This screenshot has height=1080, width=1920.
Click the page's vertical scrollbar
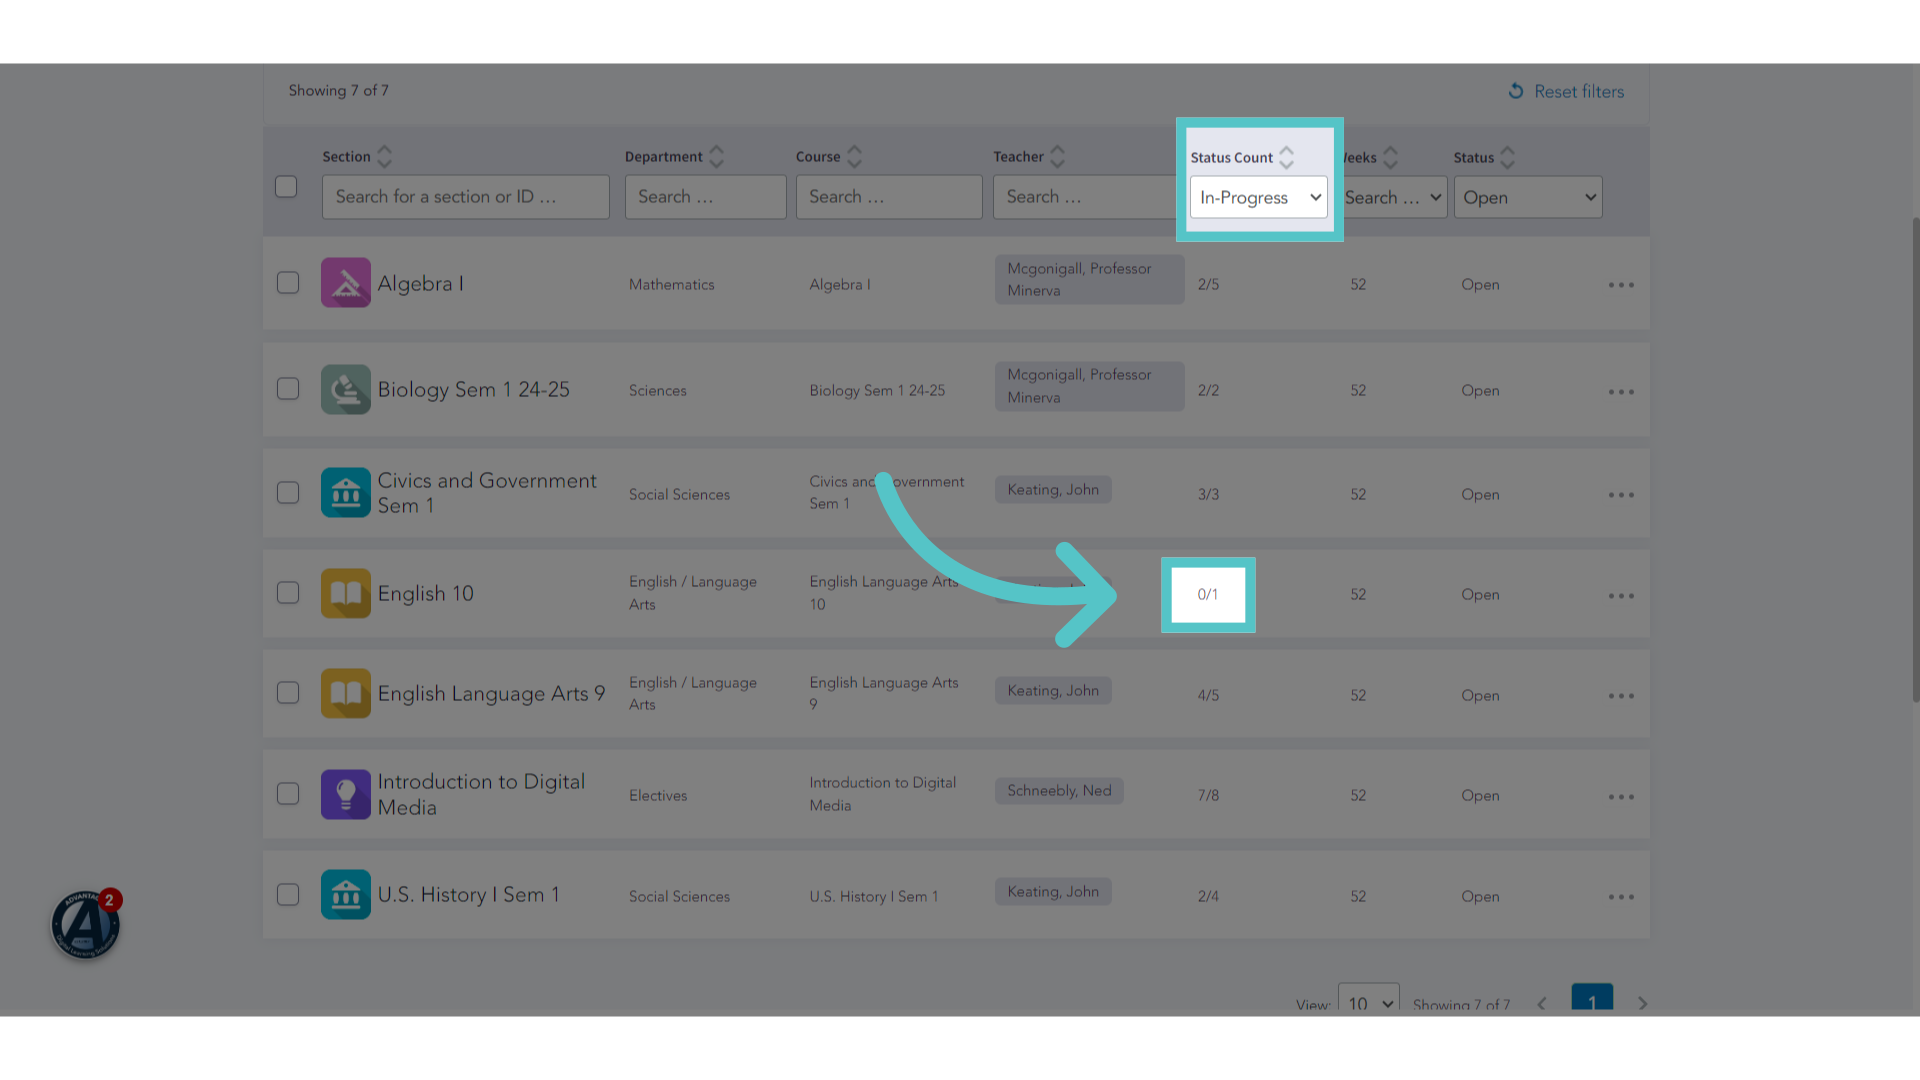(x=1915, y=460)
